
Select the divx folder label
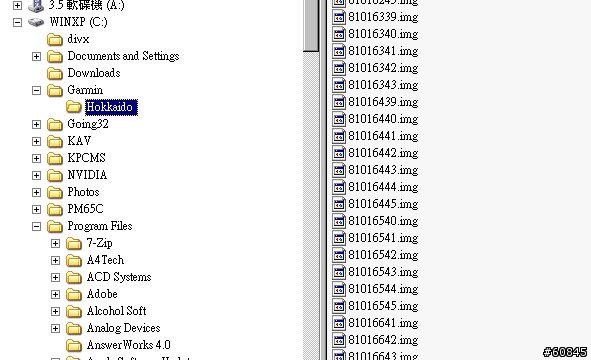click(x=78, y=39)
